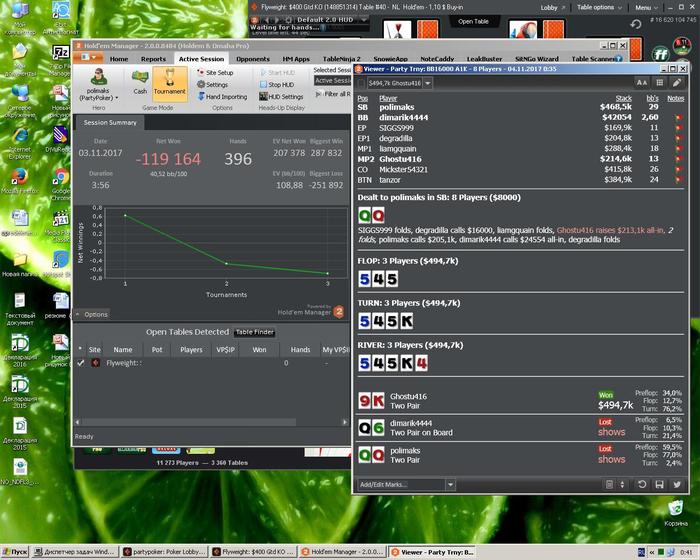Viewport: 700px width, 560px height.
Task: Open Settings gear in Options group
Action: [213, 84]
